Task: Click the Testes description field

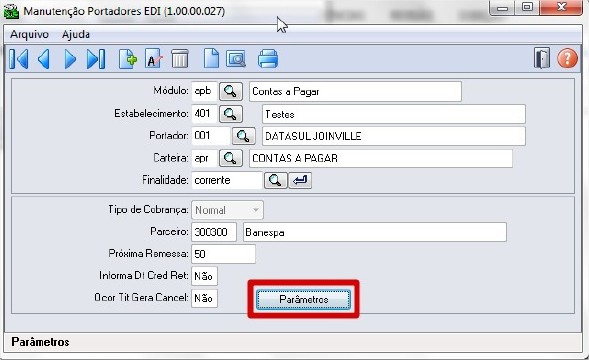Action: (394, 114)
